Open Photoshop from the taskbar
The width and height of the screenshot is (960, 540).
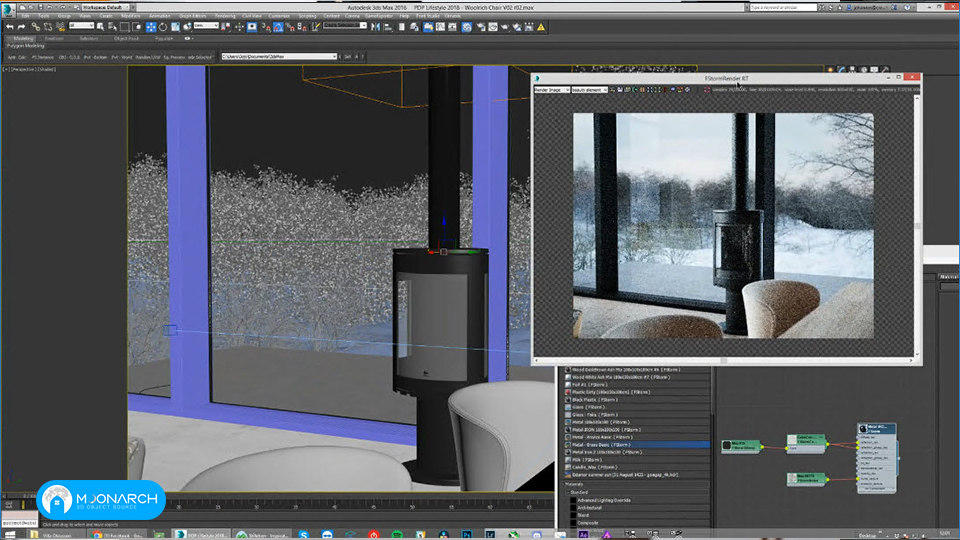click(467, 534)
